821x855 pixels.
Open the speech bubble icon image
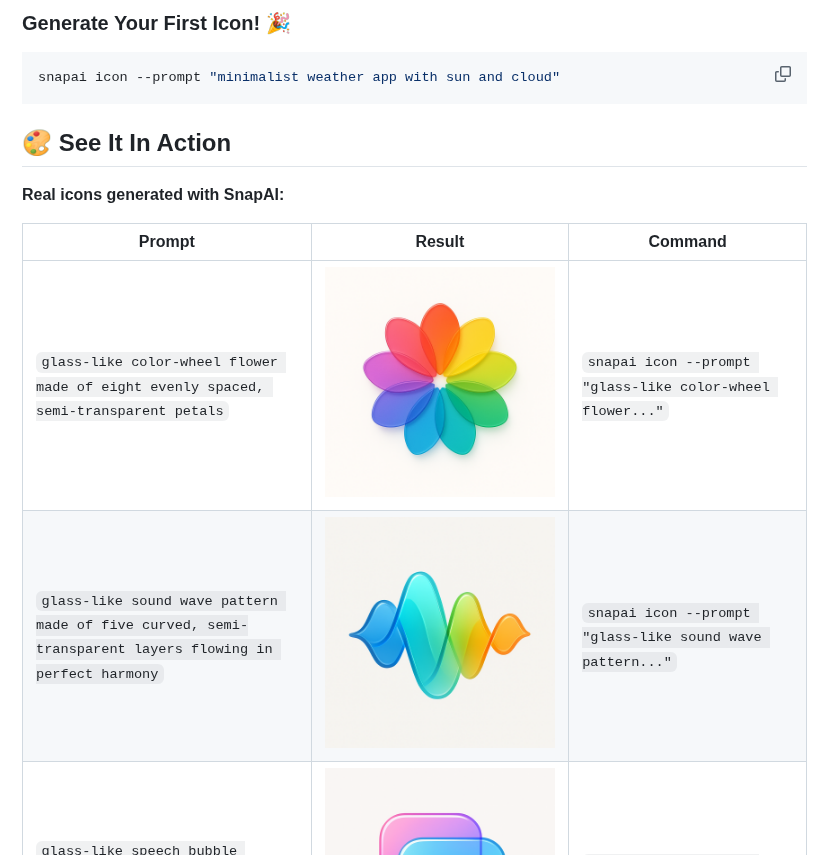click(x=439, y=811)
